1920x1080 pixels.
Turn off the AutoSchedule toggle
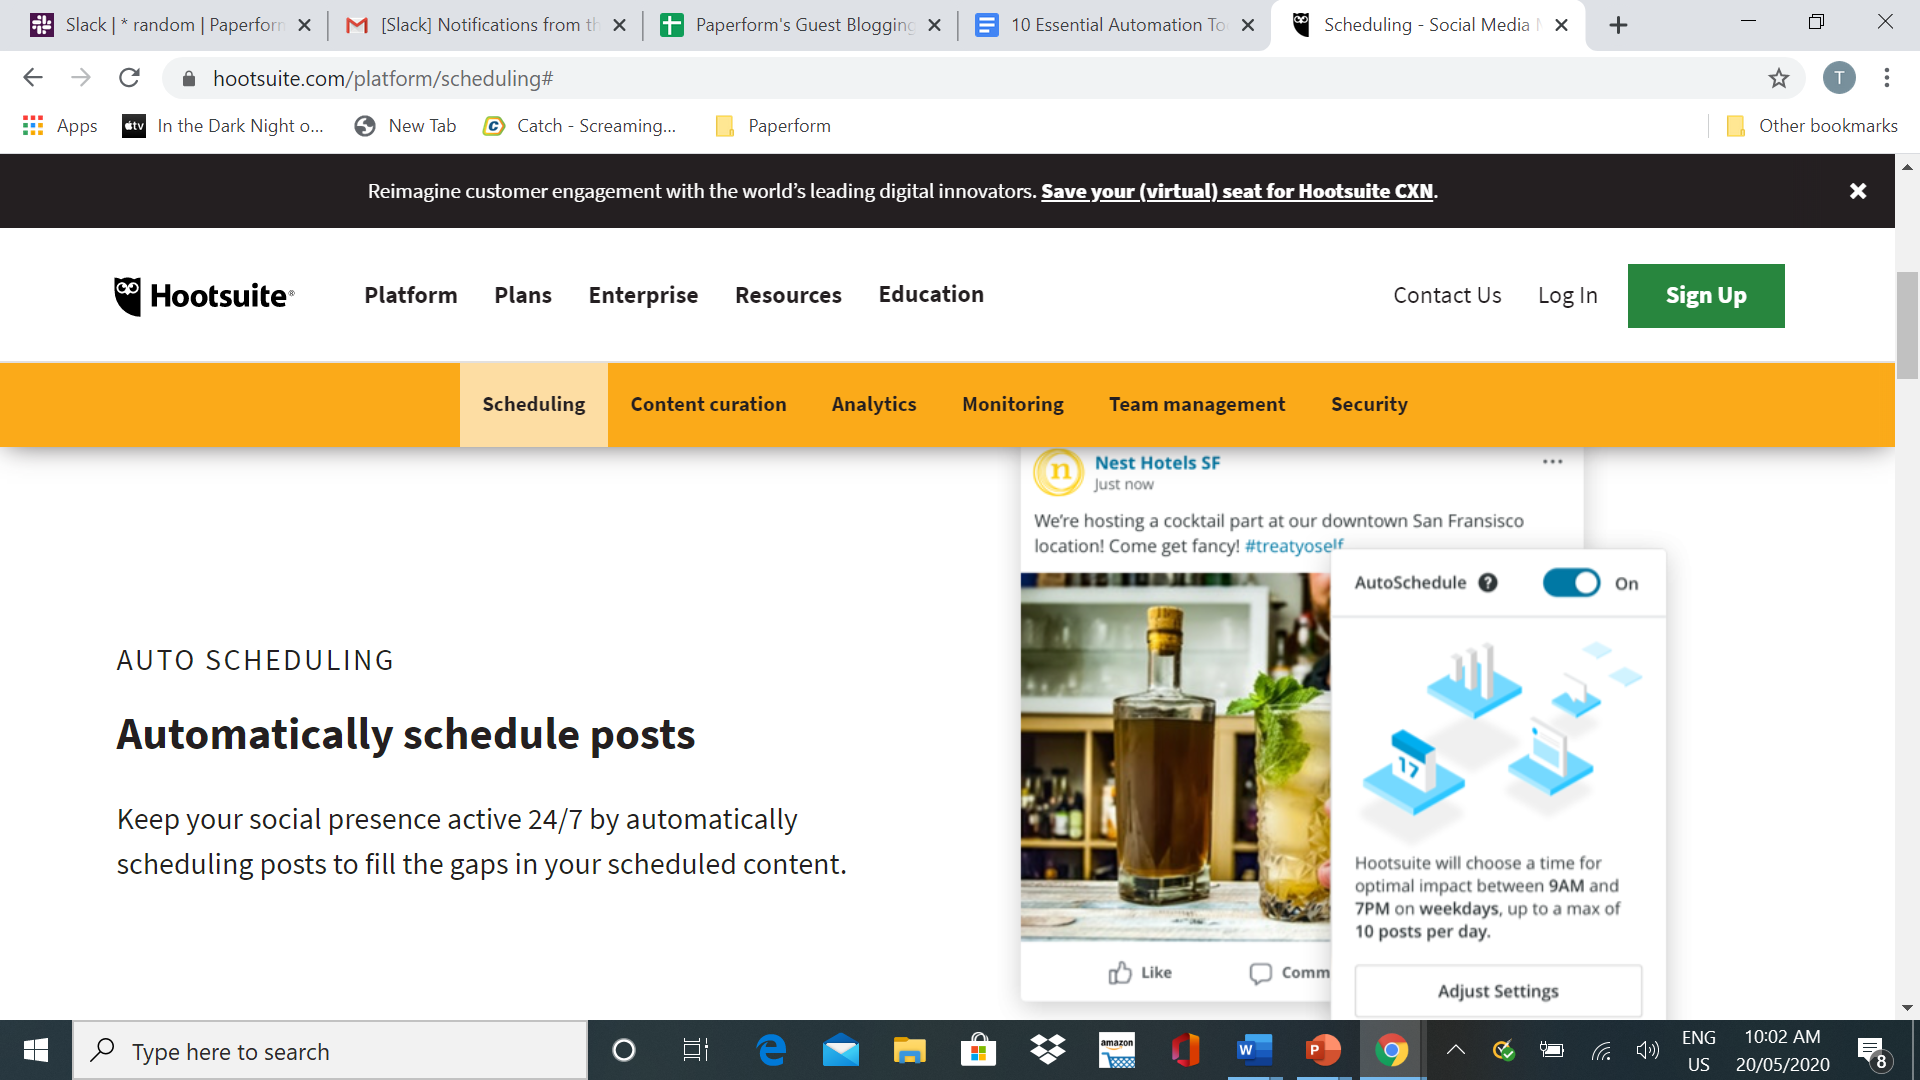(x=1571, y=583)
